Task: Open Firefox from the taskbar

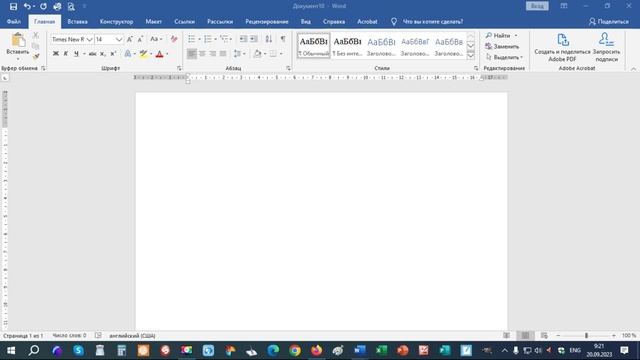Action: click(316, 350)
